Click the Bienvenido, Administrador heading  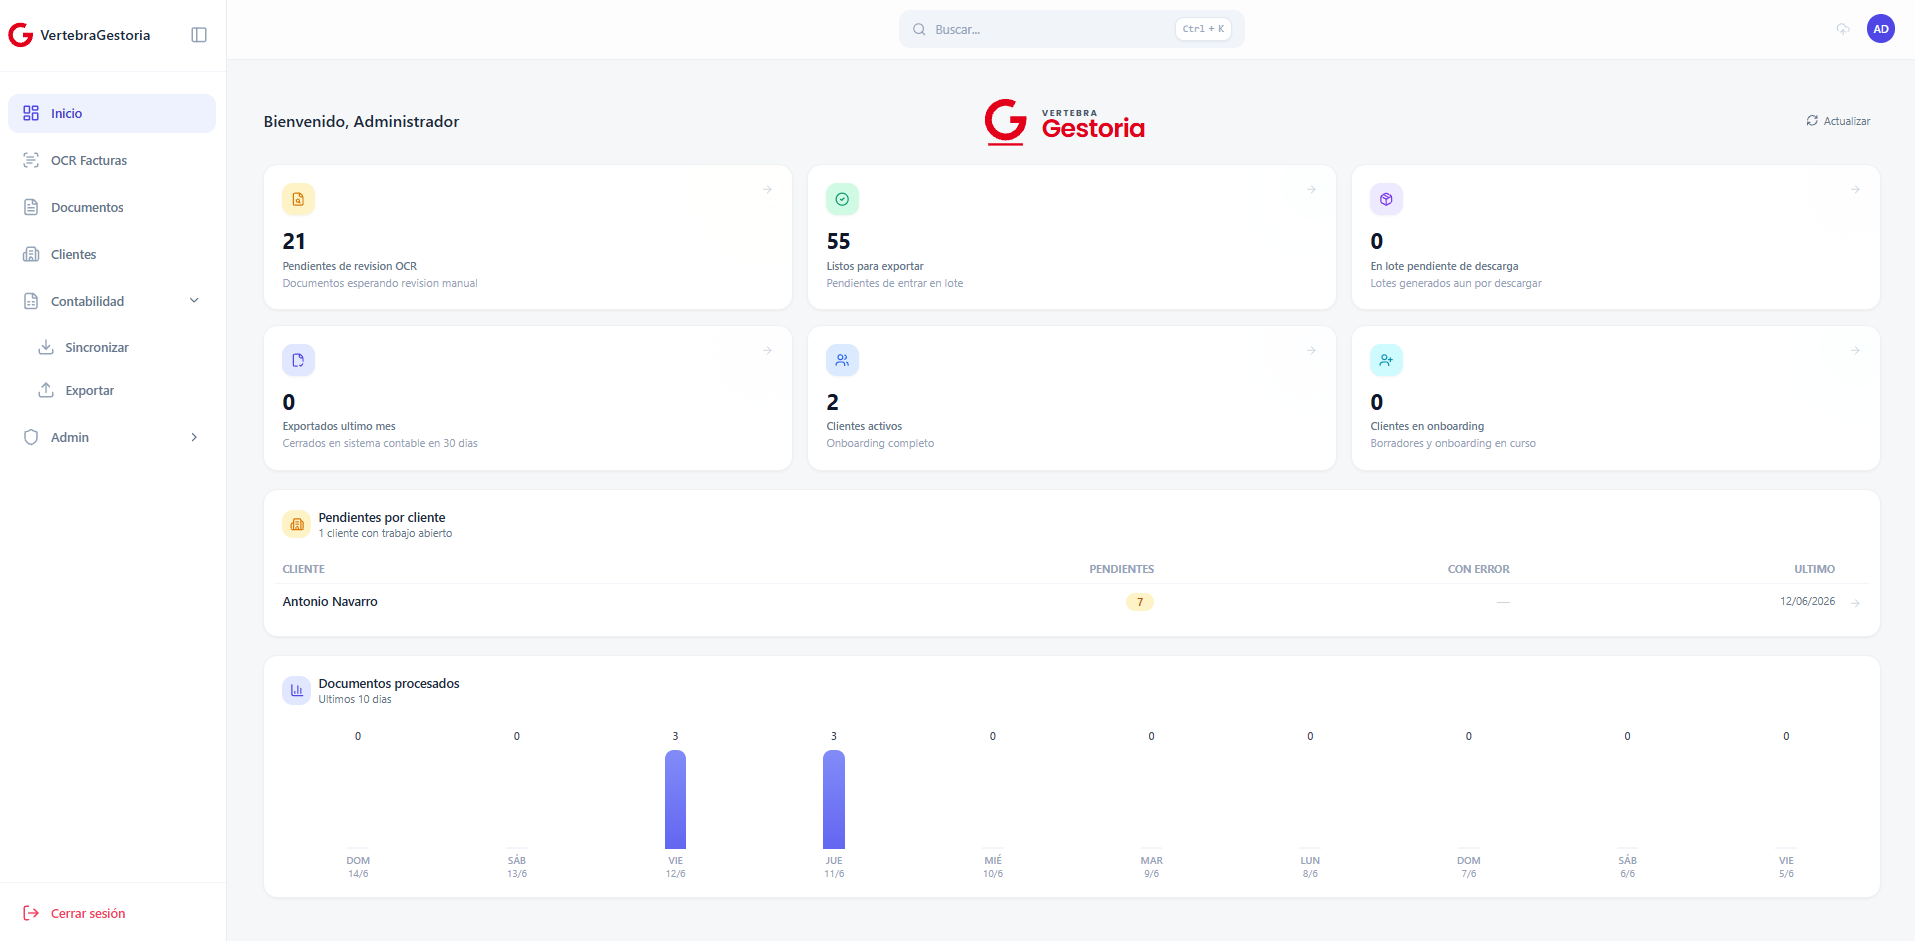(361, 121)
